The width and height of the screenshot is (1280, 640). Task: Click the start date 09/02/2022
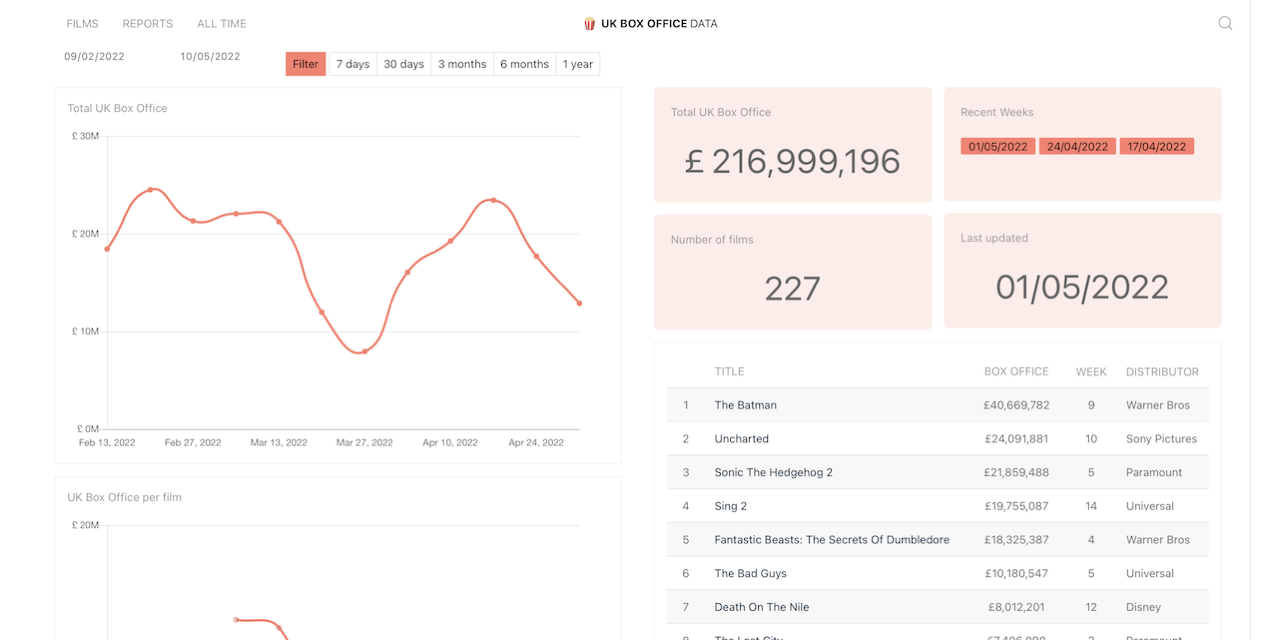pos(94,57)
